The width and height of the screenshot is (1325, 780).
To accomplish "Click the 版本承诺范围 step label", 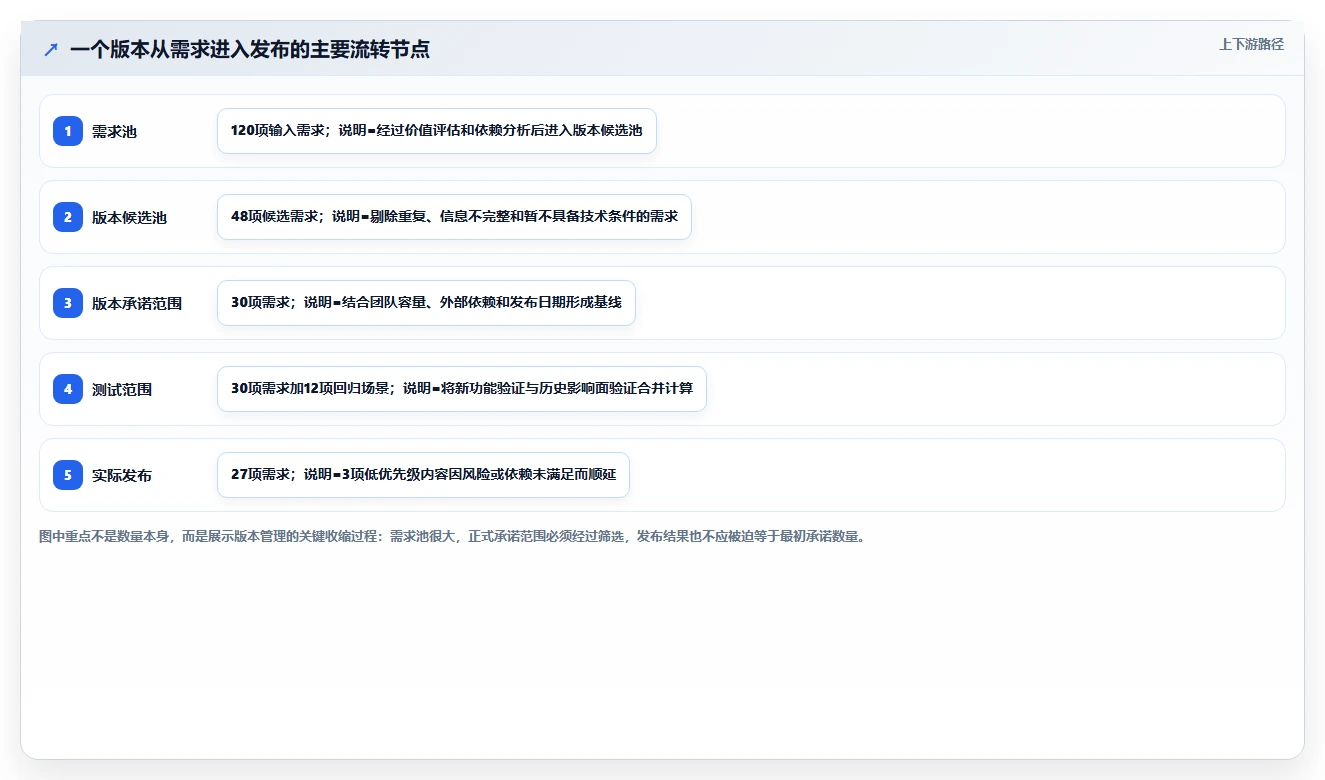I will [137, 303].
